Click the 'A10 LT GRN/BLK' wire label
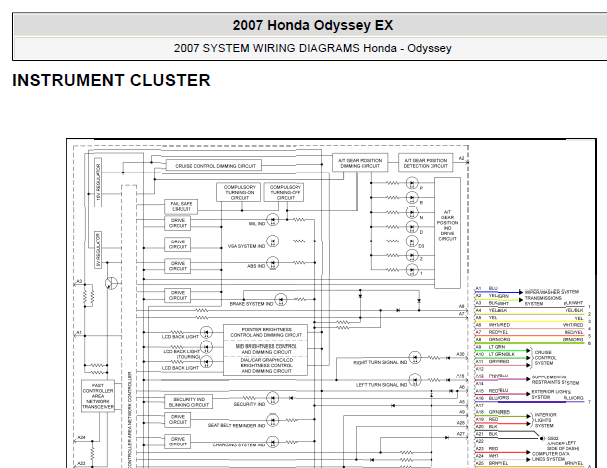The image size is (607, 468). pos(495,354)
